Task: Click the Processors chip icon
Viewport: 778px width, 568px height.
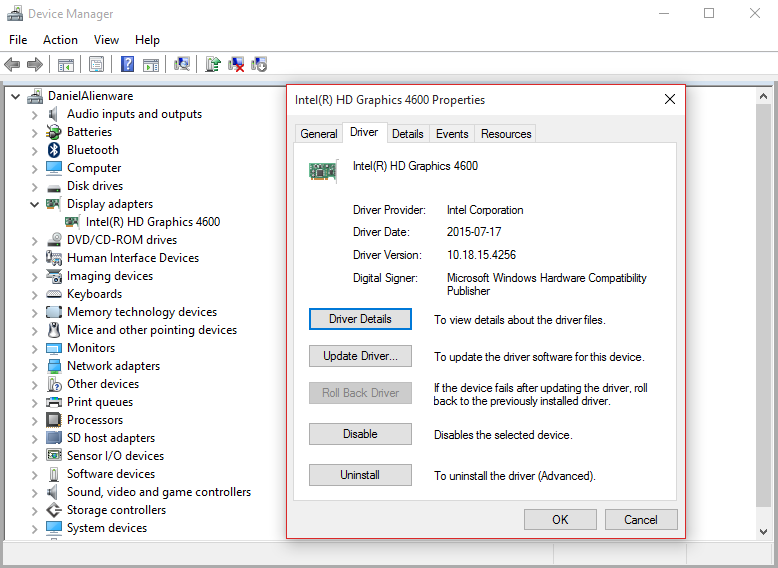Action: [x=54, y=420]
